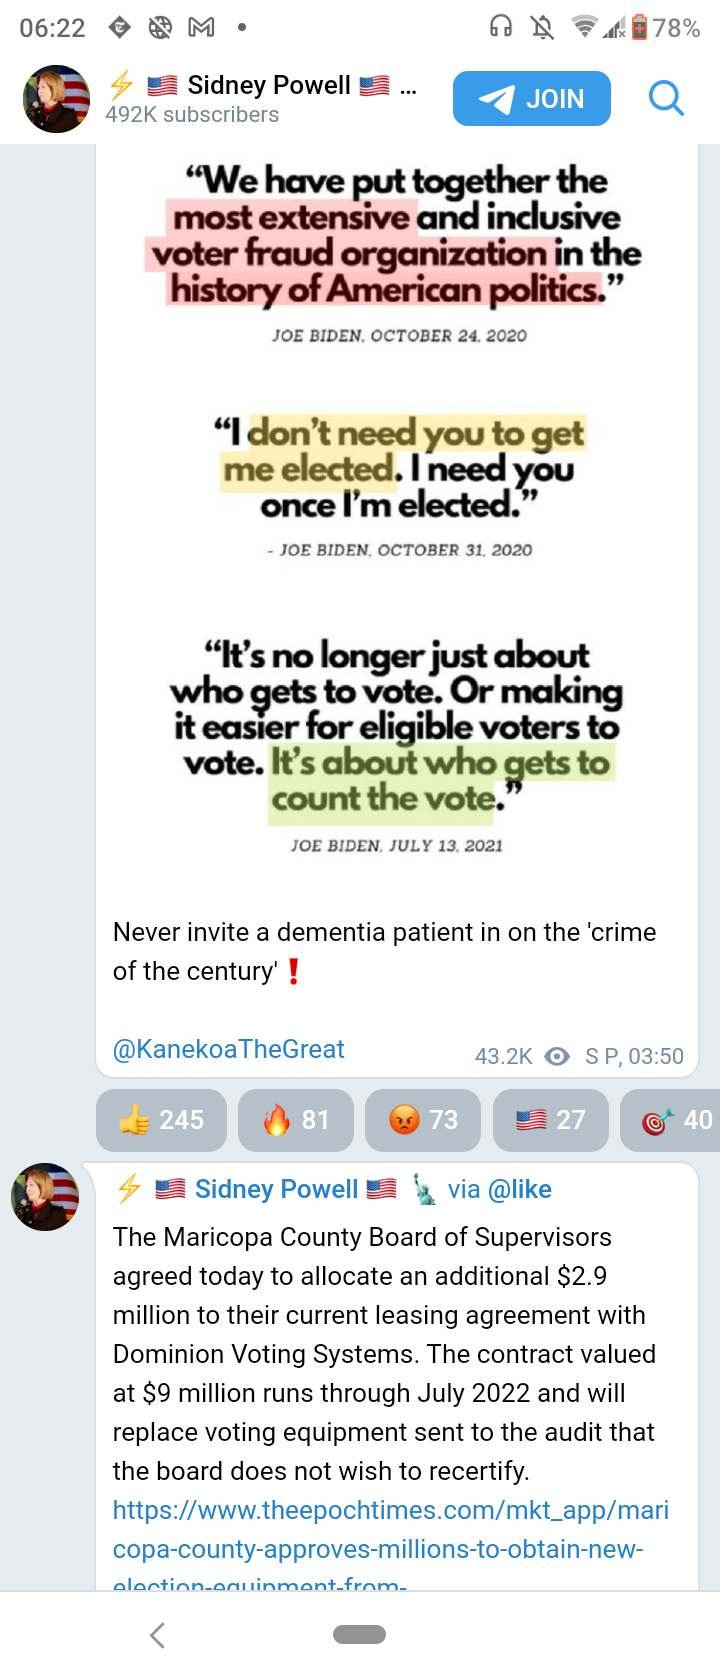Open the channel title Sidney Powell info
Viewport: 720px width, 1680px height.
tap(268, 86)
